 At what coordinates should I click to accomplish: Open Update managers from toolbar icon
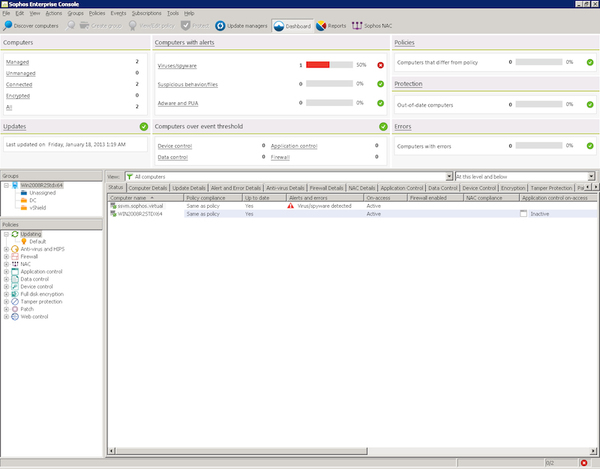click(x=220, y=26)
